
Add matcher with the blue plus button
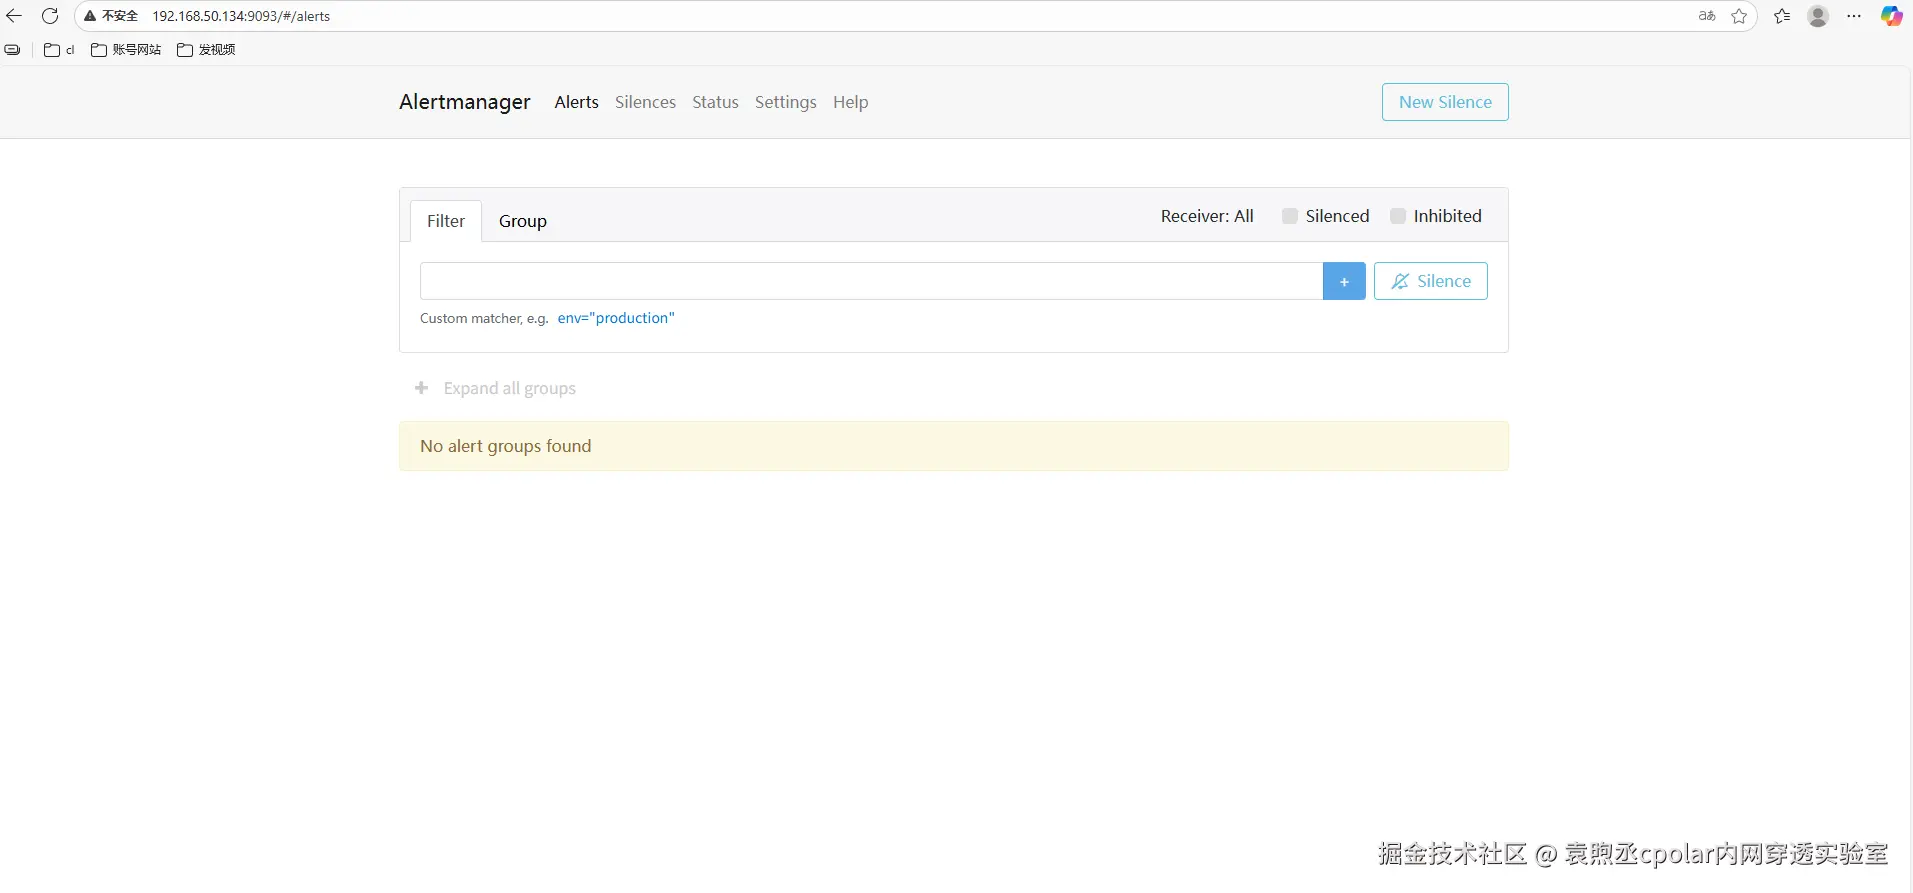(x=1344, y=281)
